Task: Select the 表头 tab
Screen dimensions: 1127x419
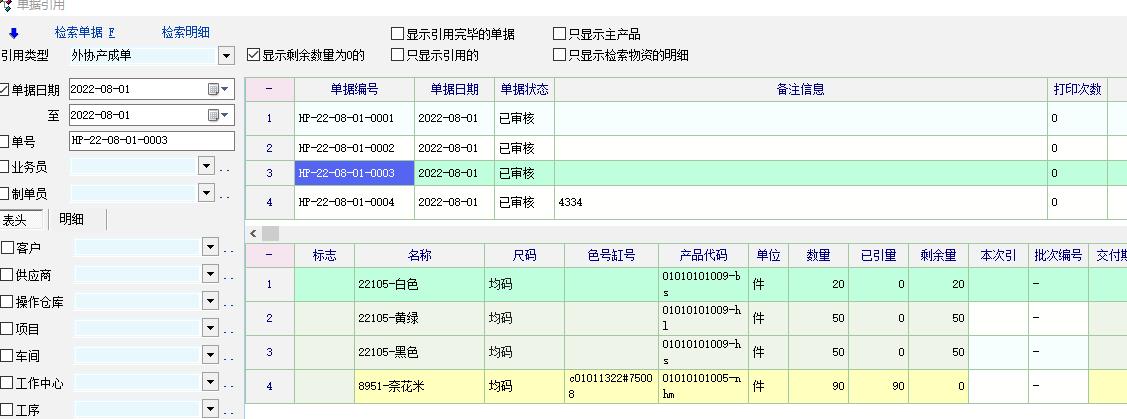Action: click(15, 219)
